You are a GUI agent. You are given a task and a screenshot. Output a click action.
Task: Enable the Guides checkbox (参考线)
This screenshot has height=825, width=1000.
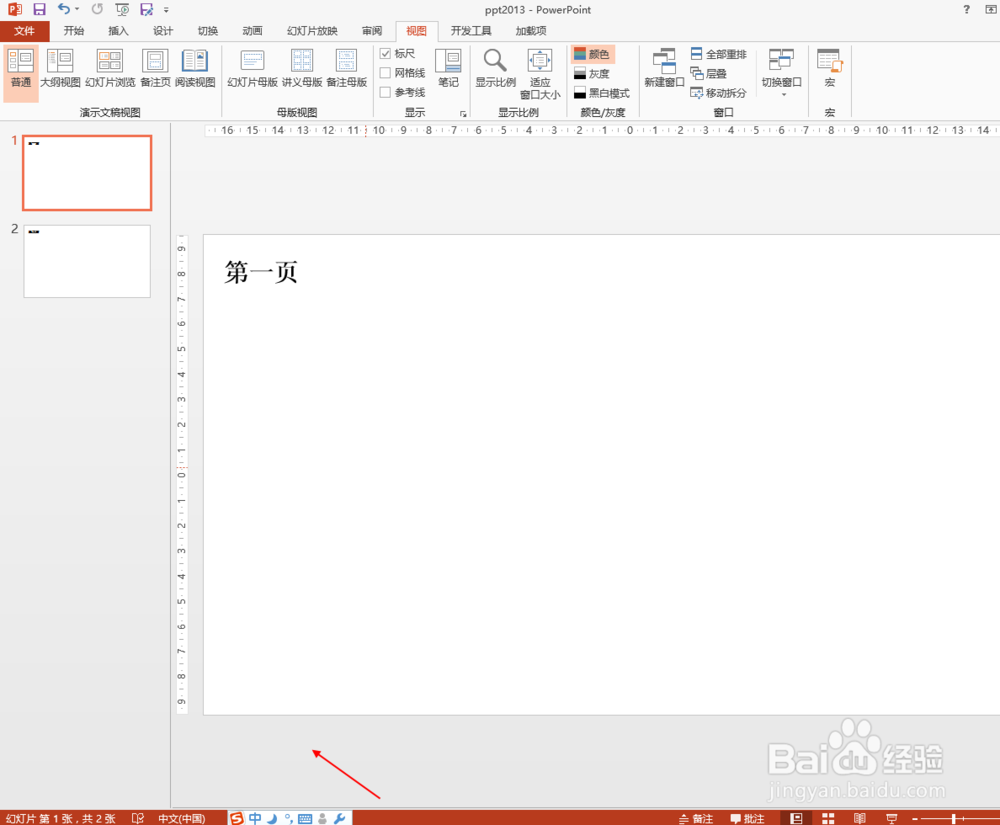click(x=387, y=92)
